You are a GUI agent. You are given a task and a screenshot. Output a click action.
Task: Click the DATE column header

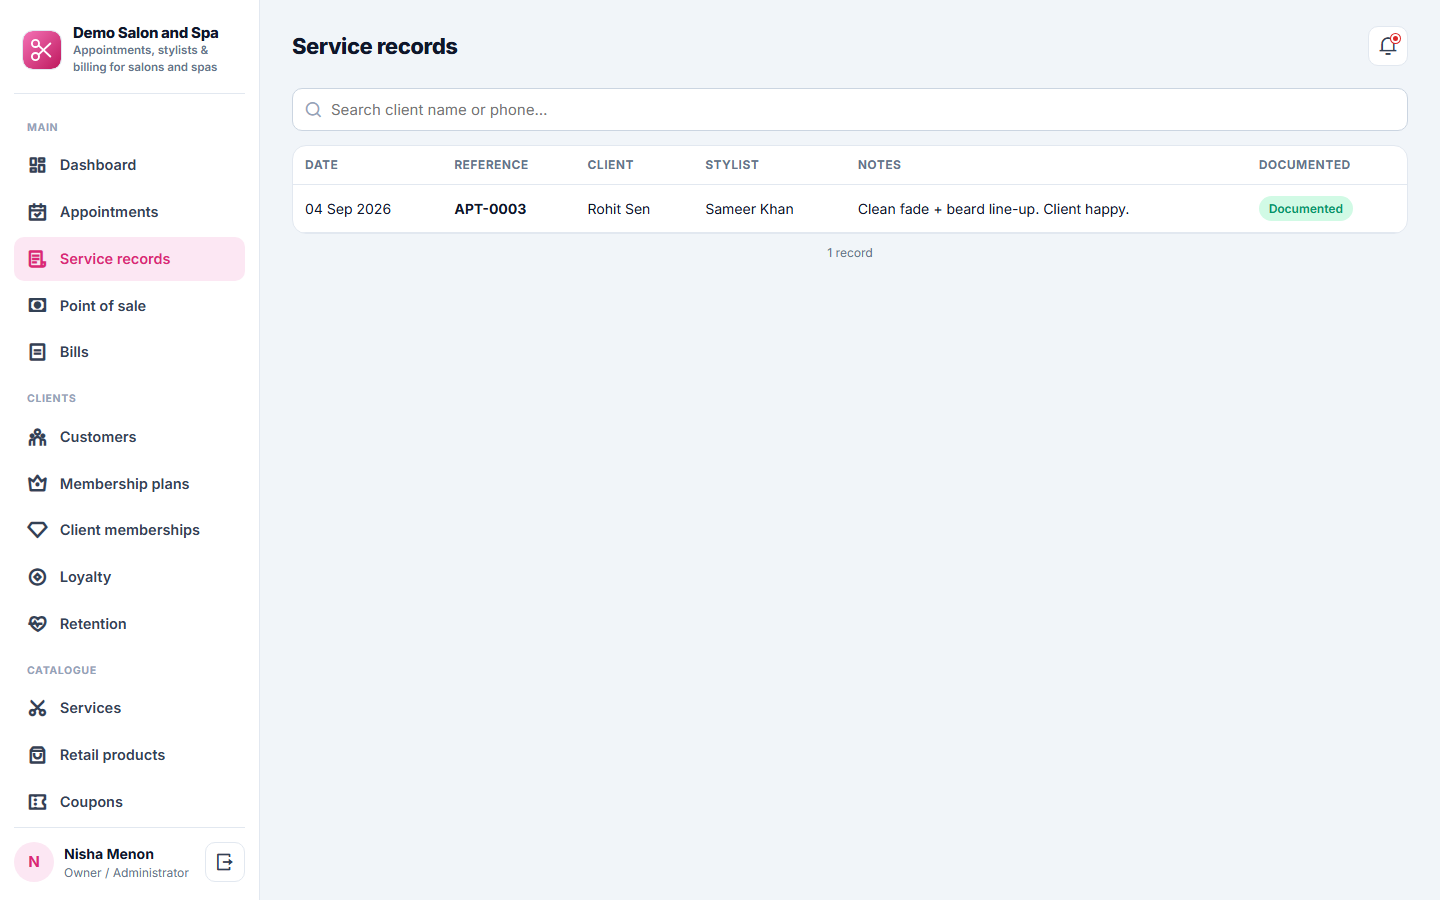(321, 165)
